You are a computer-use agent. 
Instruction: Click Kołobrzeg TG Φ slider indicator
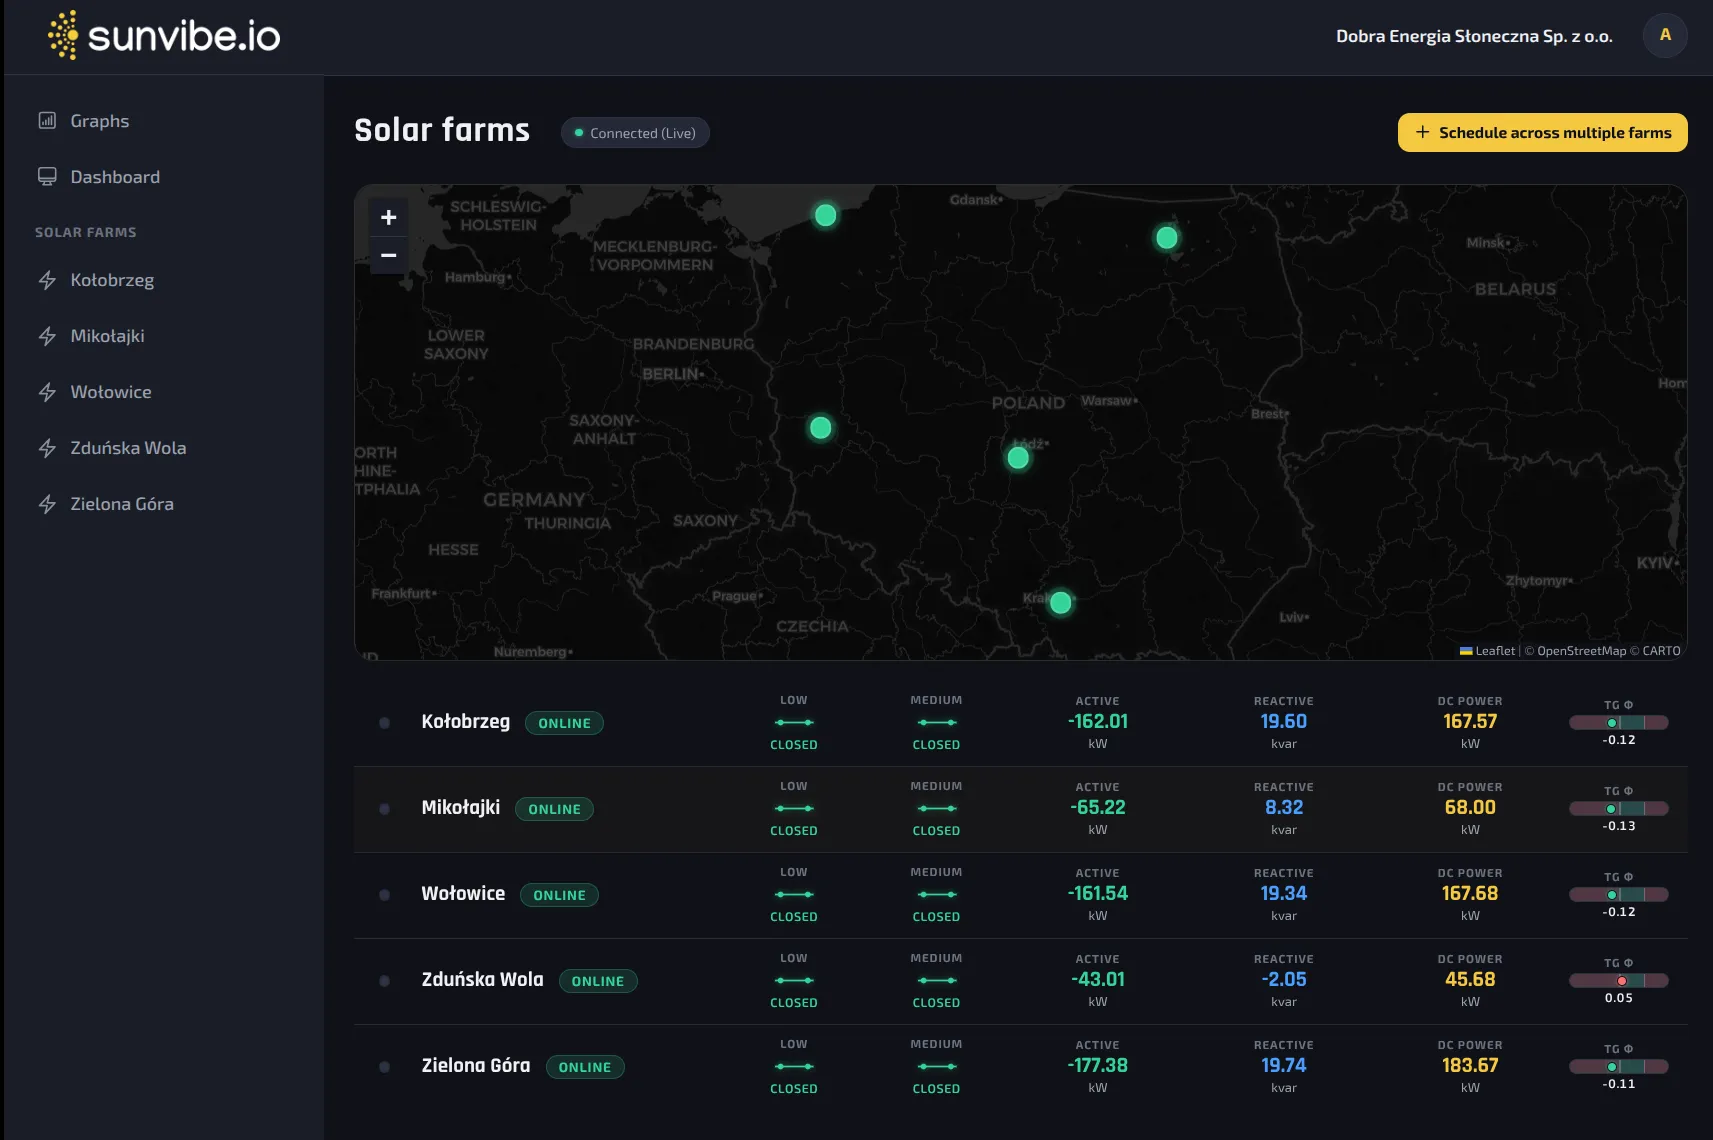tap(1611, 723)
